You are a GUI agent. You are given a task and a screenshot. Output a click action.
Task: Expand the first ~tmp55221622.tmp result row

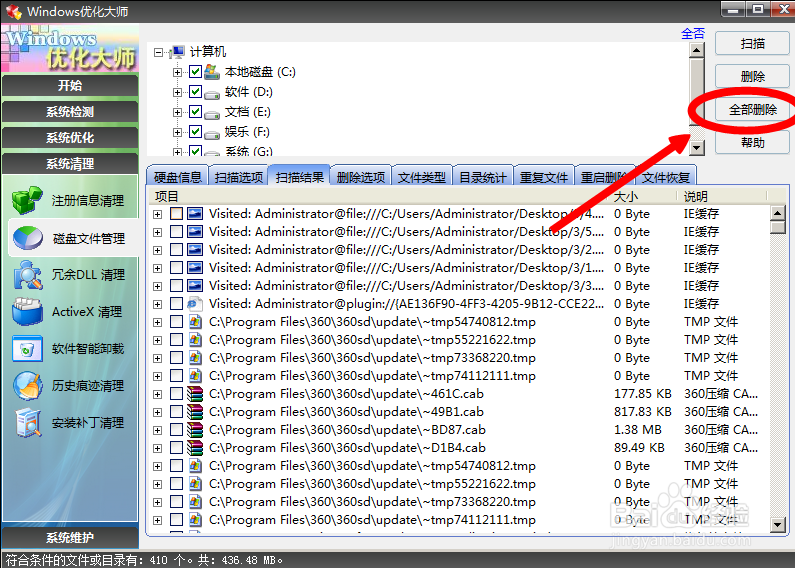158,340
